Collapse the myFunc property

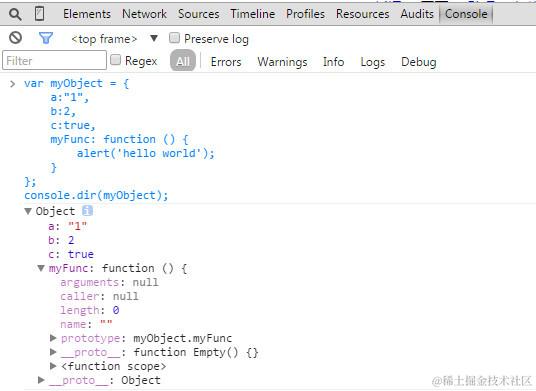41,268
